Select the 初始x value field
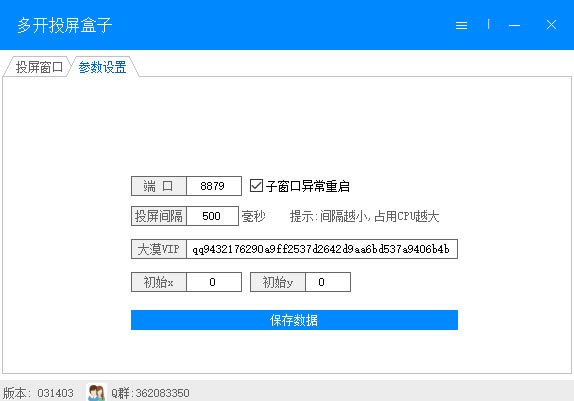Screen dimensions: 574x401 click(x=214, y=282)
